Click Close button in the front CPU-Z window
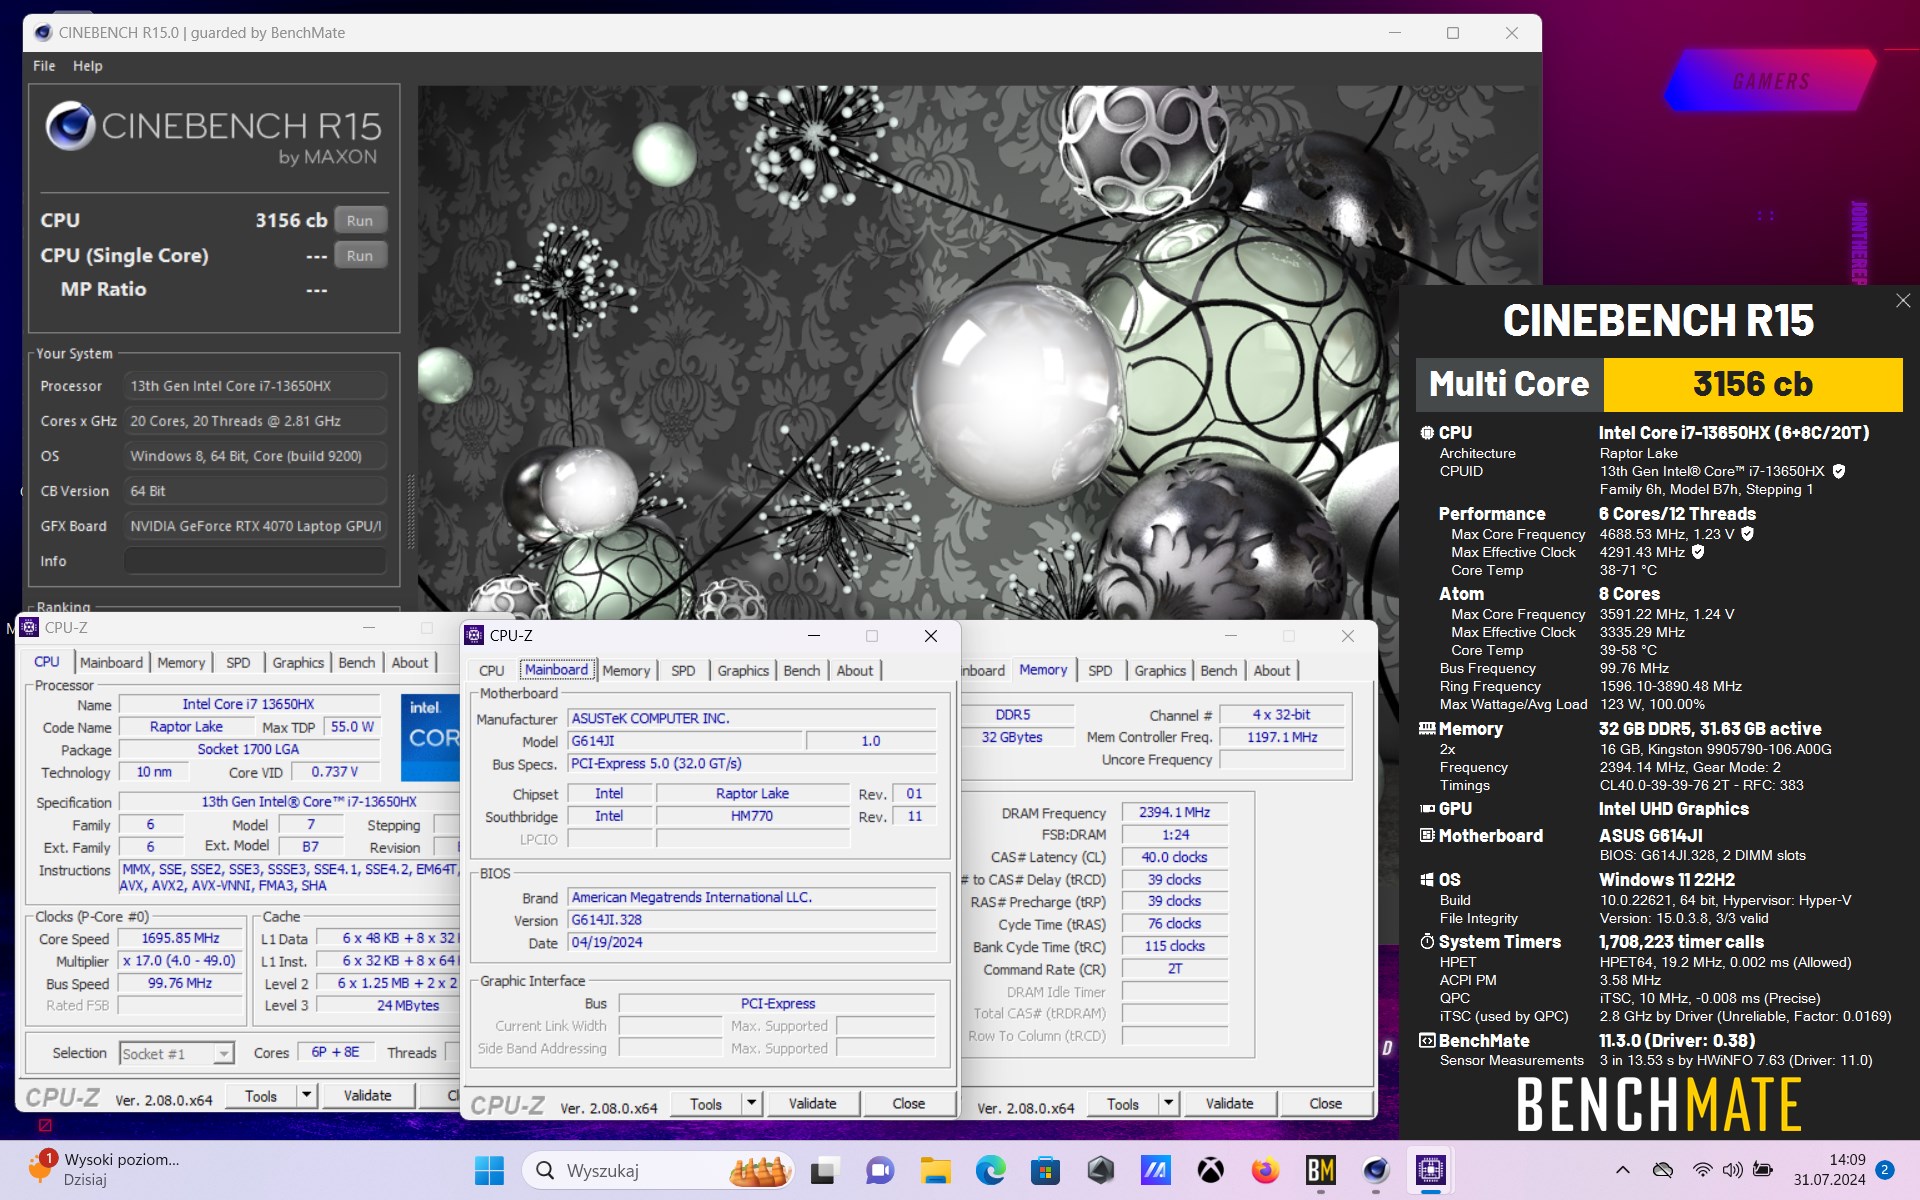This screenshot has width=1920, height=1200. [x=908, y=1104]
